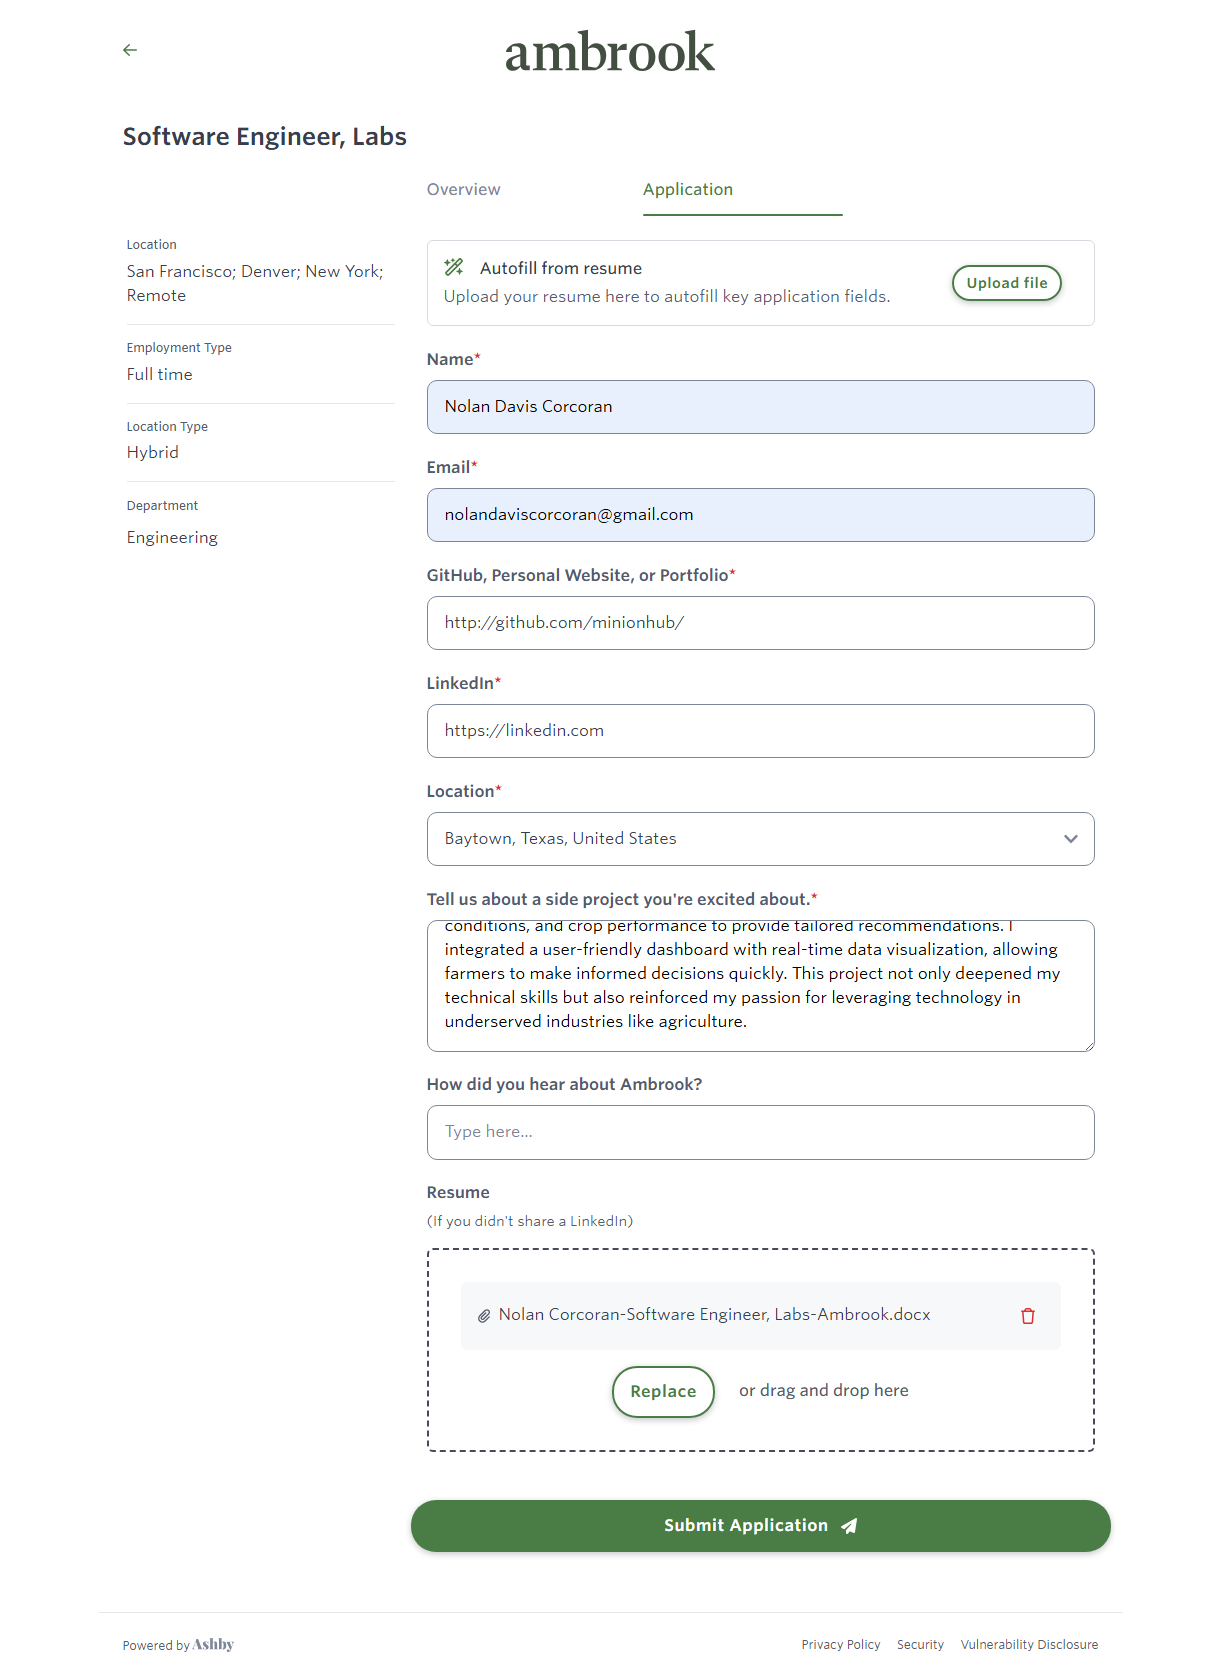Open the Privacy Policy link

840,1645
